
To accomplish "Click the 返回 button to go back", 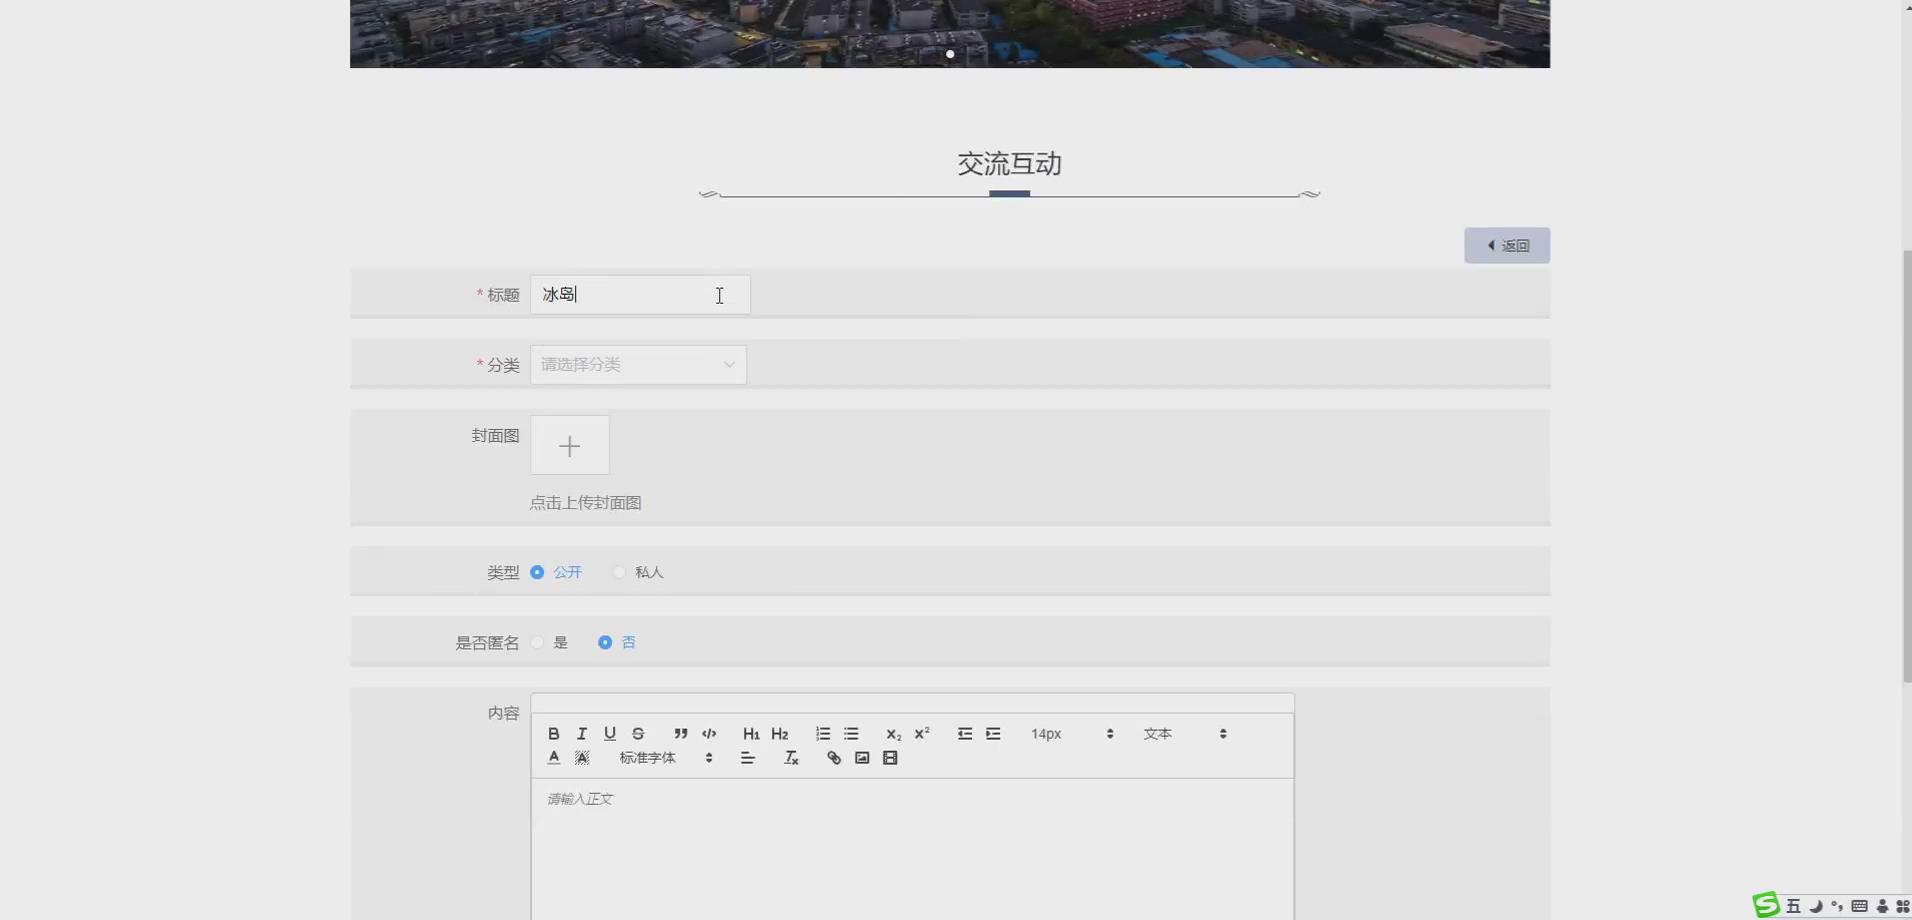I will click(x=1506, y=245).
